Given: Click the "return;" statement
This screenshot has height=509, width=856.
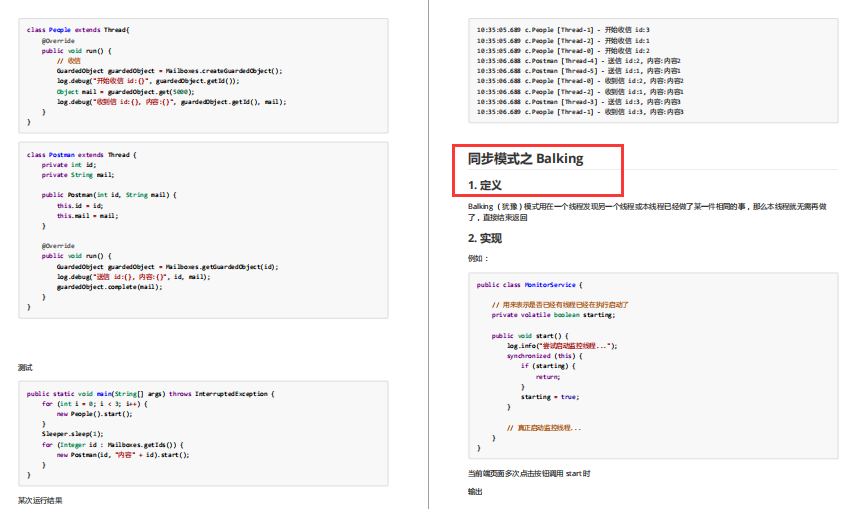Looking at the screenshot, I should click(548, 377).
